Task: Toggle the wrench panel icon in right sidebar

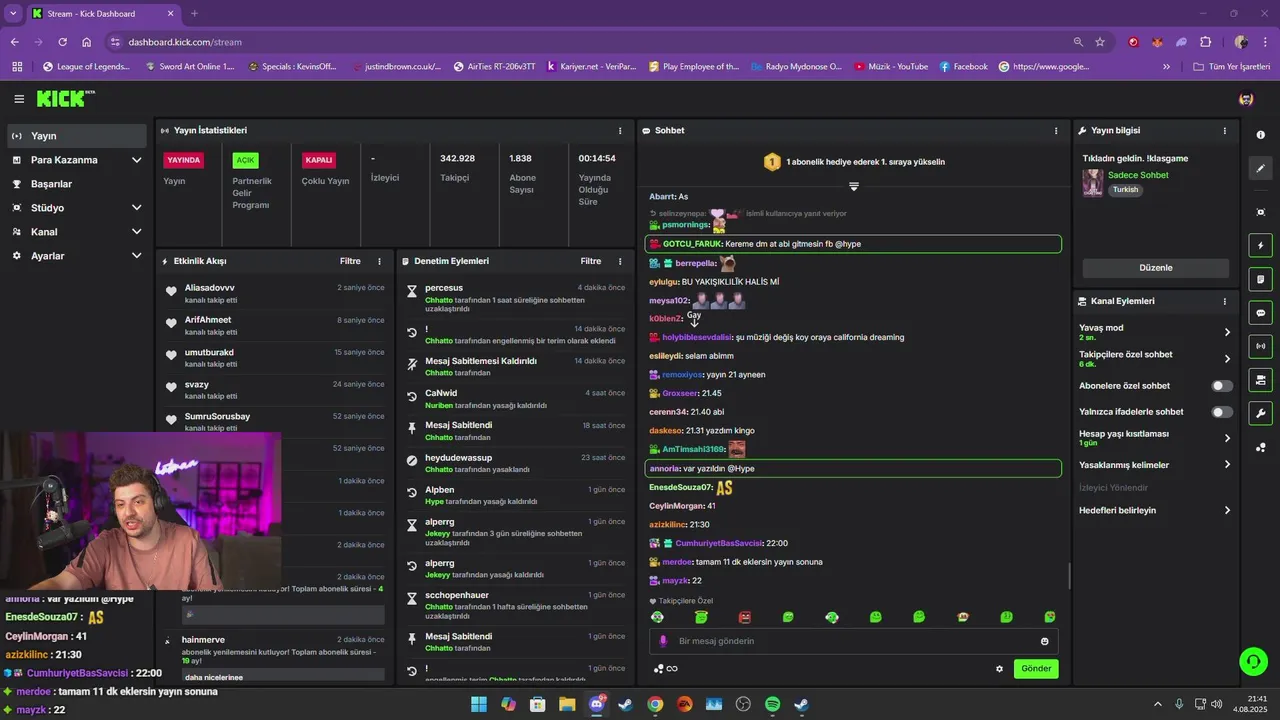Action: [1260, 413]
